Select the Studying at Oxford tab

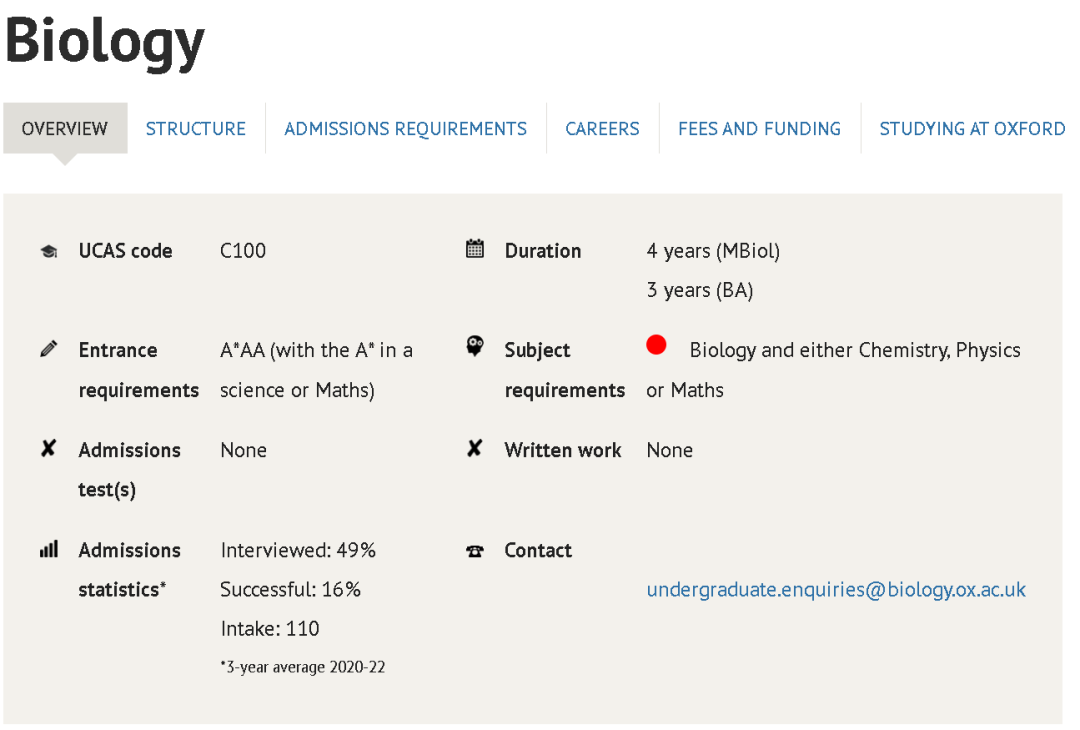[971, 129]
